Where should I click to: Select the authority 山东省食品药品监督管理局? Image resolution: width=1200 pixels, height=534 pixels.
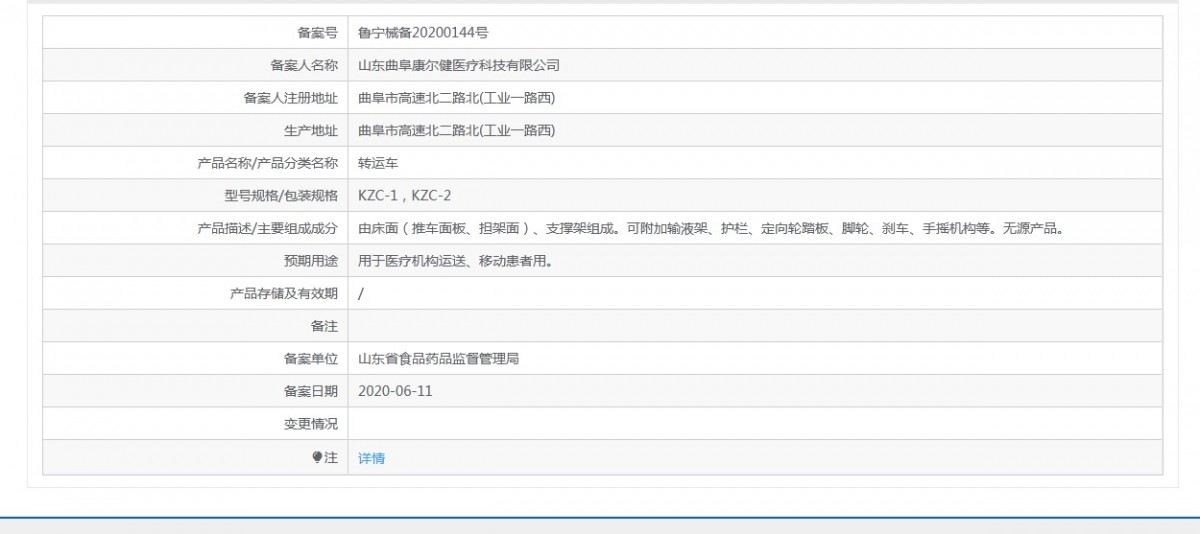[439, 359]
